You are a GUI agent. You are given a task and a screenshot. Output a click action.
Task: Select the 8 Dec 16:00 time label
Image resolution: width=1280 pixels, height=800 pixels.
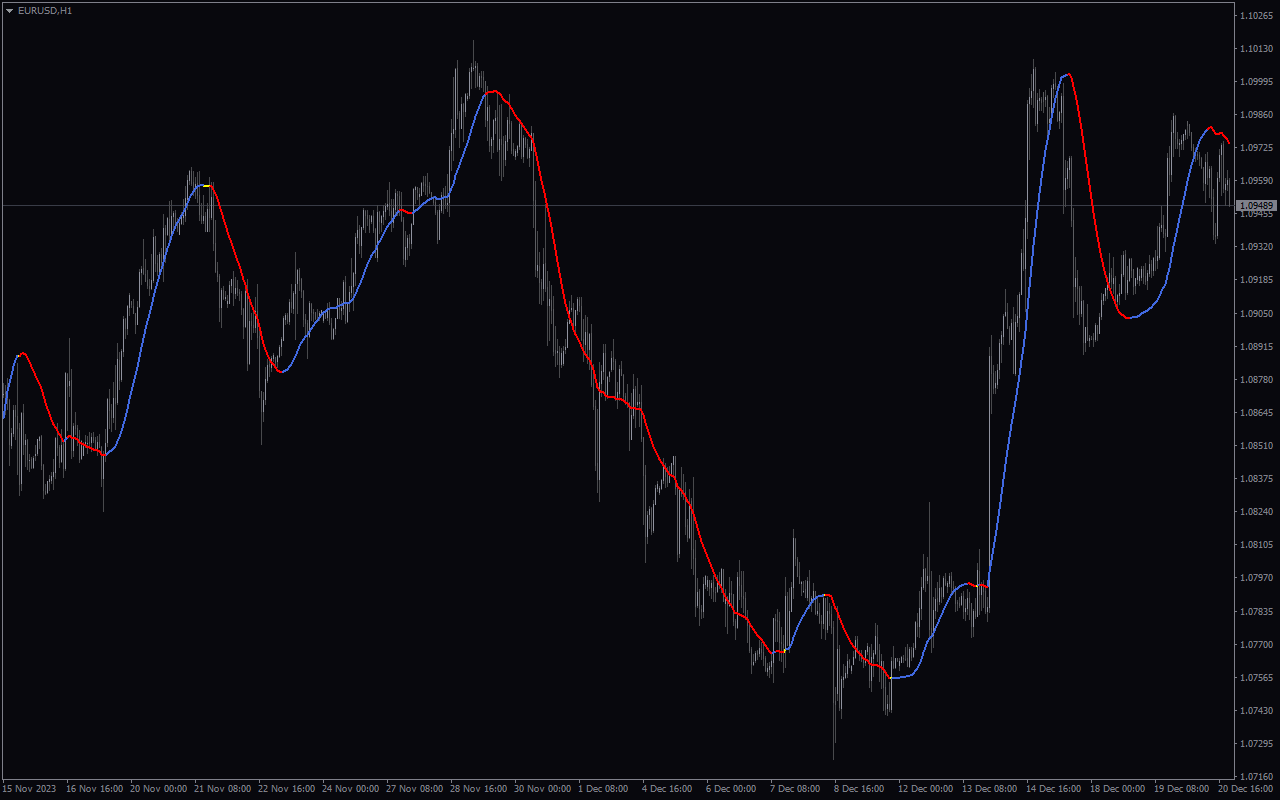click(859, 789)
